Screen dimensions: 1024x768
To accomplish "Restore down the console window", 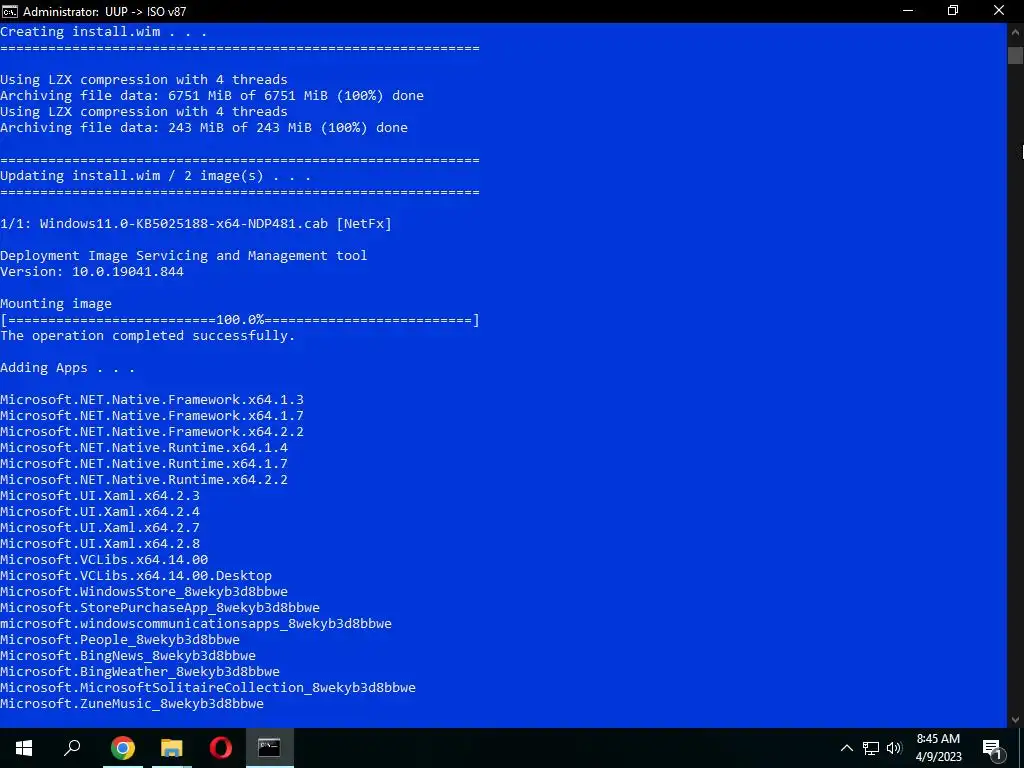I will click(953, 11).
